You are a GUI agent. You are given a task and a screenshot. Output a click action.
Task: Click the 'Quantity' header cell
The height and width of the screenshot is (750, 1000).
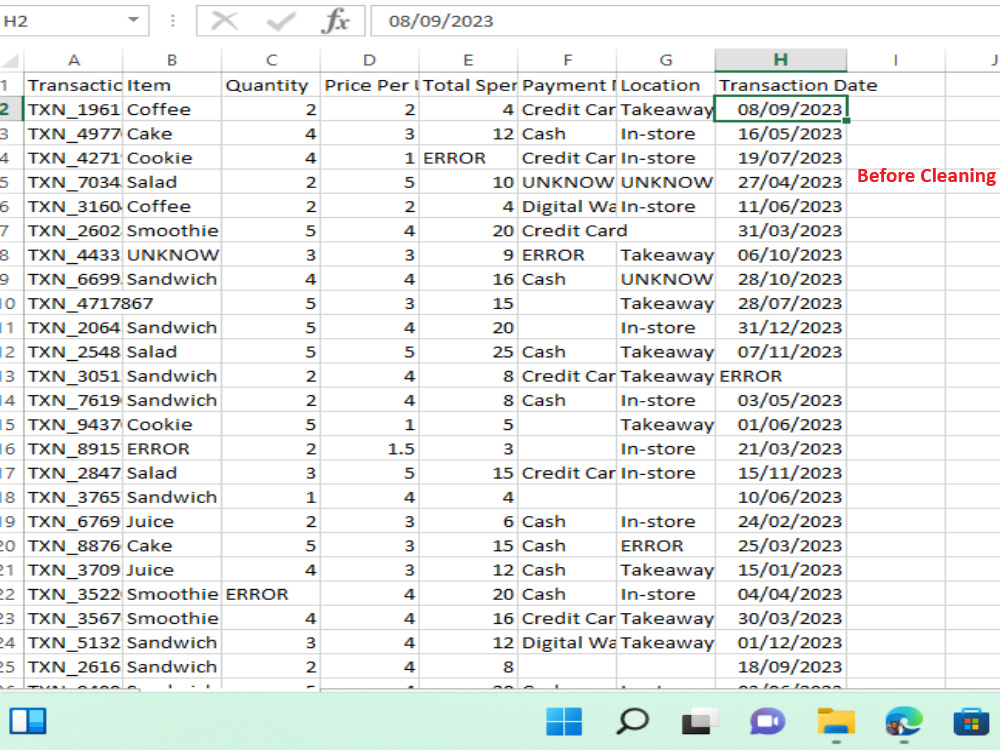[271, 85]
